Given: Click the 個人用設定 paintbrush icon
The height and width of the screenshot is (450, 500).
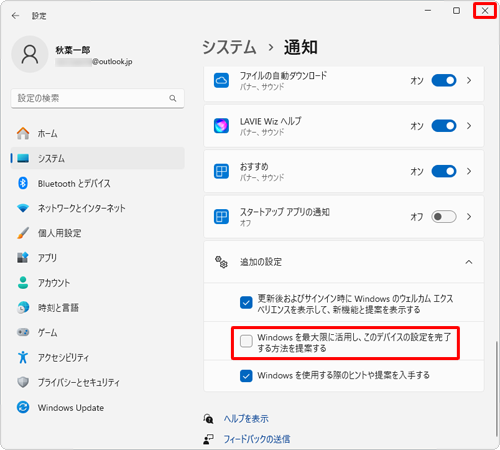Looking at the screenshot, I should (x=23, y=233).
